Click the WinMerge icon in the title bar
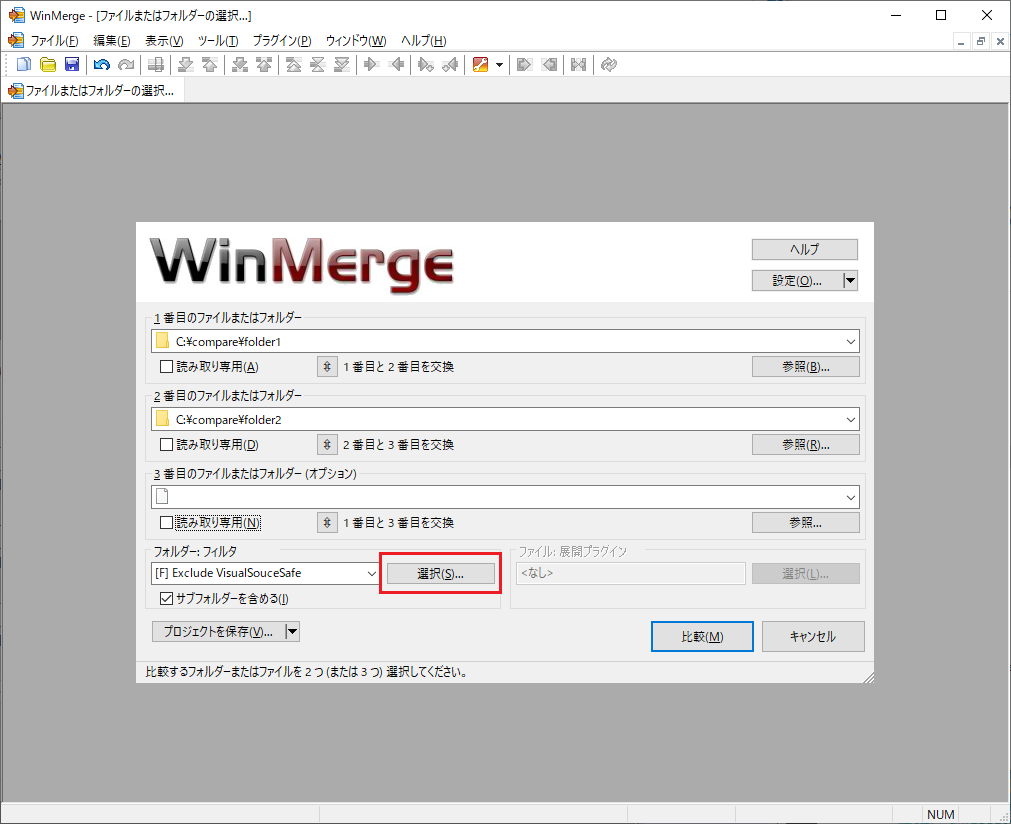Image resolution: width=1011 pixels, height=824 pixels. point(16,15)
